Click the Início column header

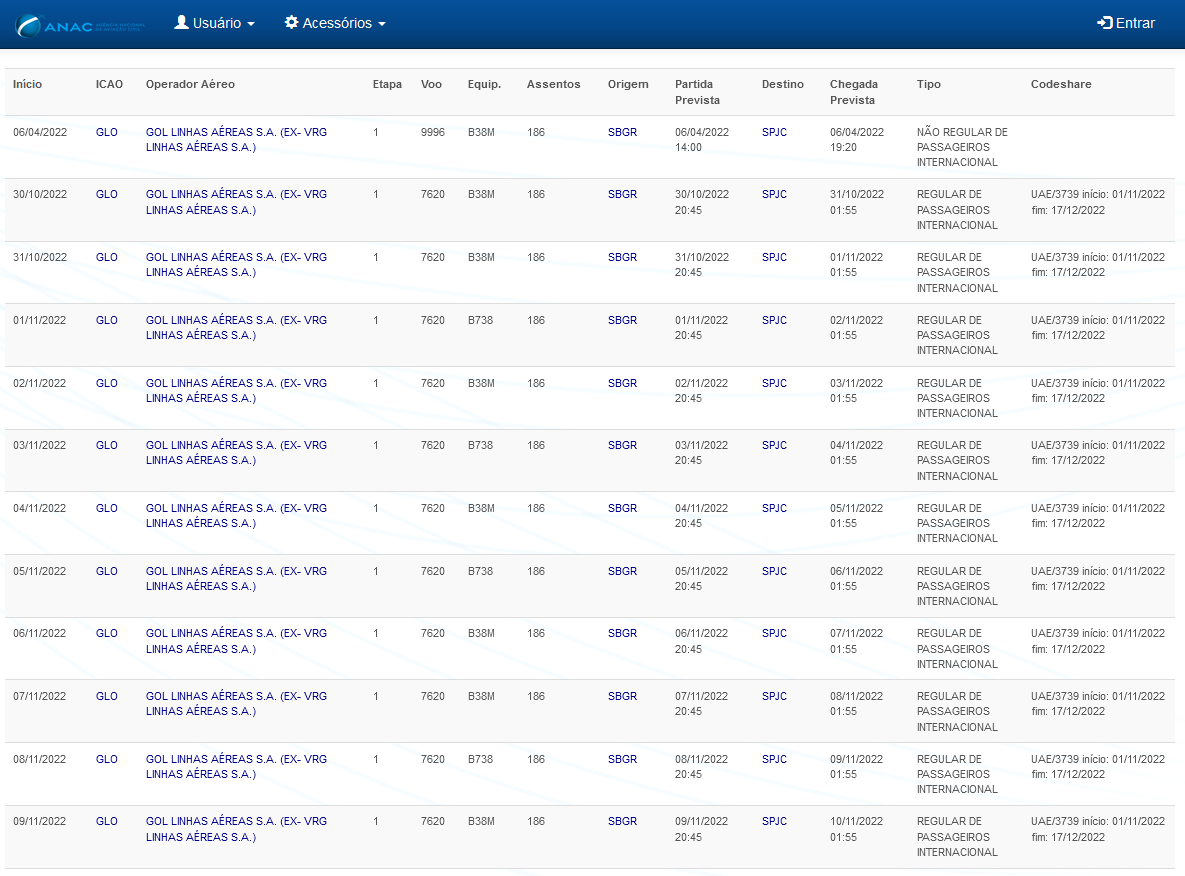[27, 85]
